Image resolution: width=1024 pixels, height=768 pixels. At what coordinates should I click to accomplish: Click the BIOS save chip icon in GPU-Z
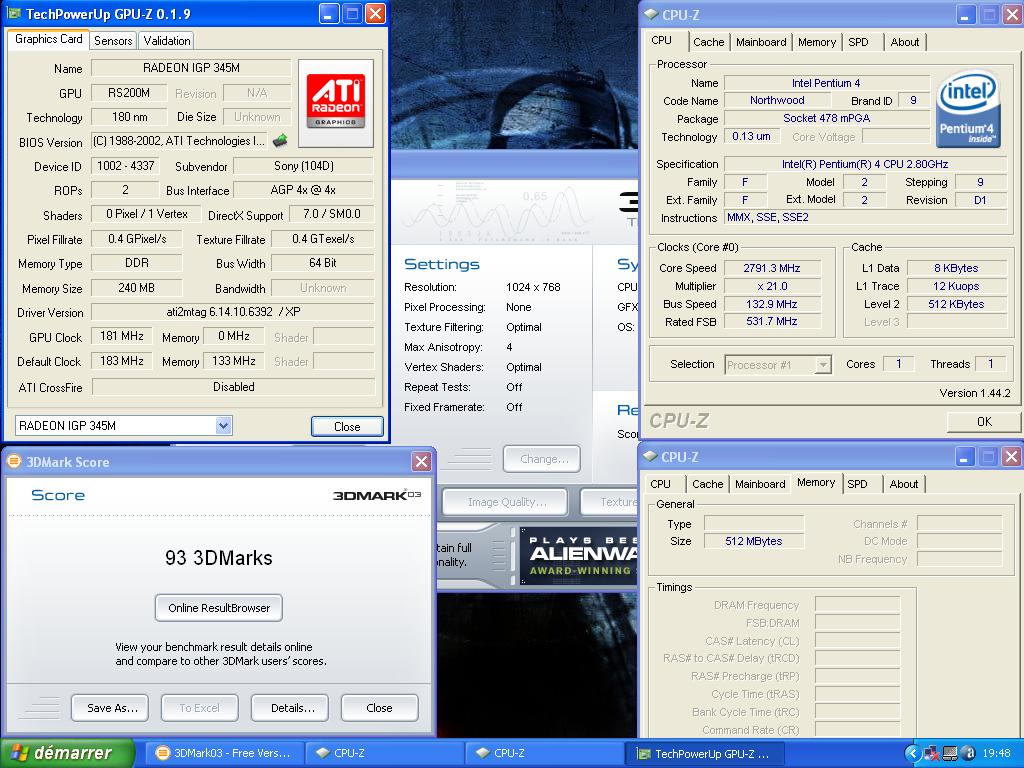tap(280, 140)
